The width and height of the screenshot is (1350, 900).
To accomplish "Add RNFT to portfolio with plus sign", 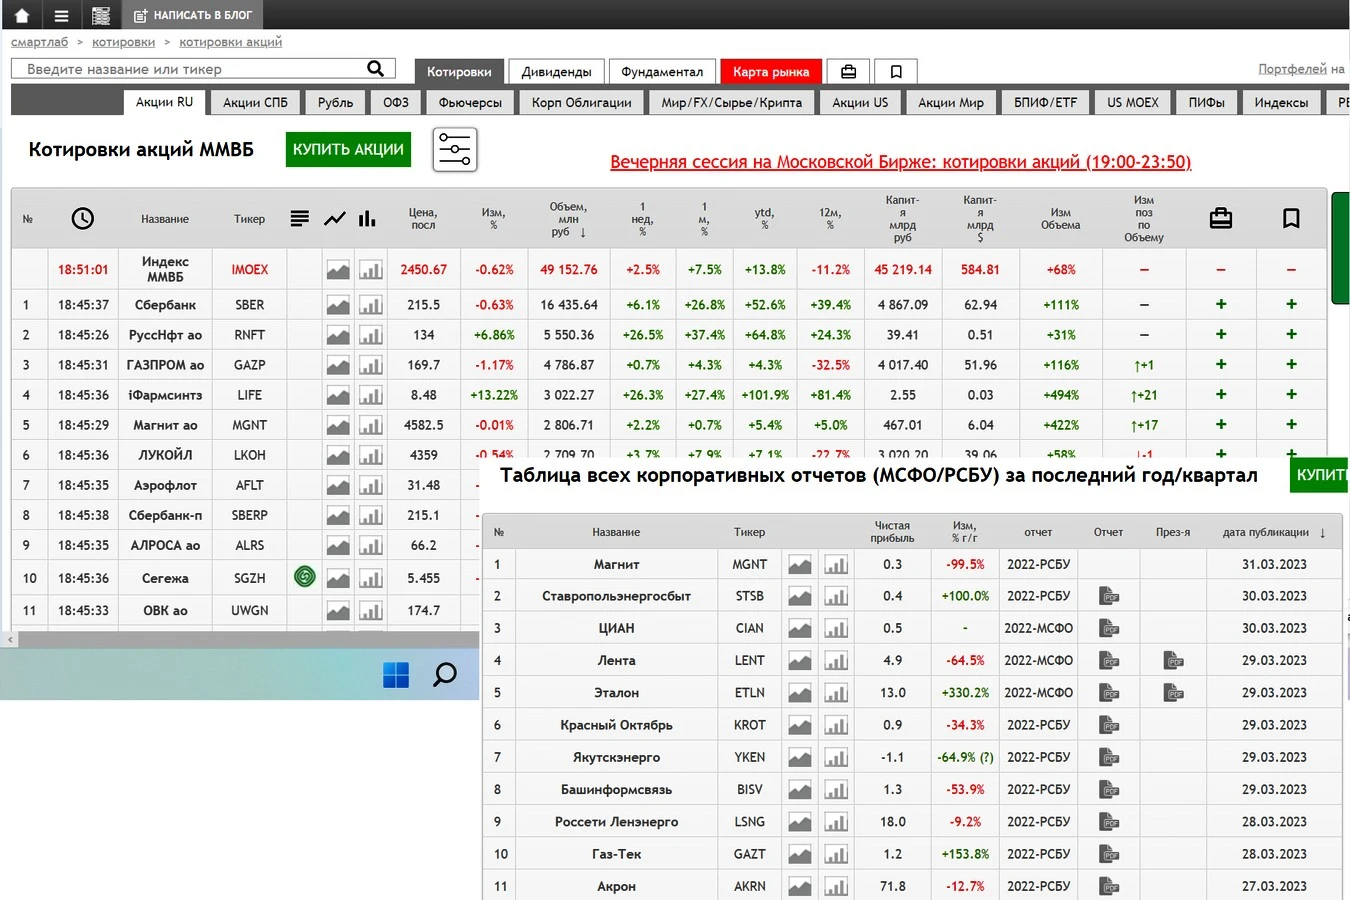I will [x=1221, y=334].
